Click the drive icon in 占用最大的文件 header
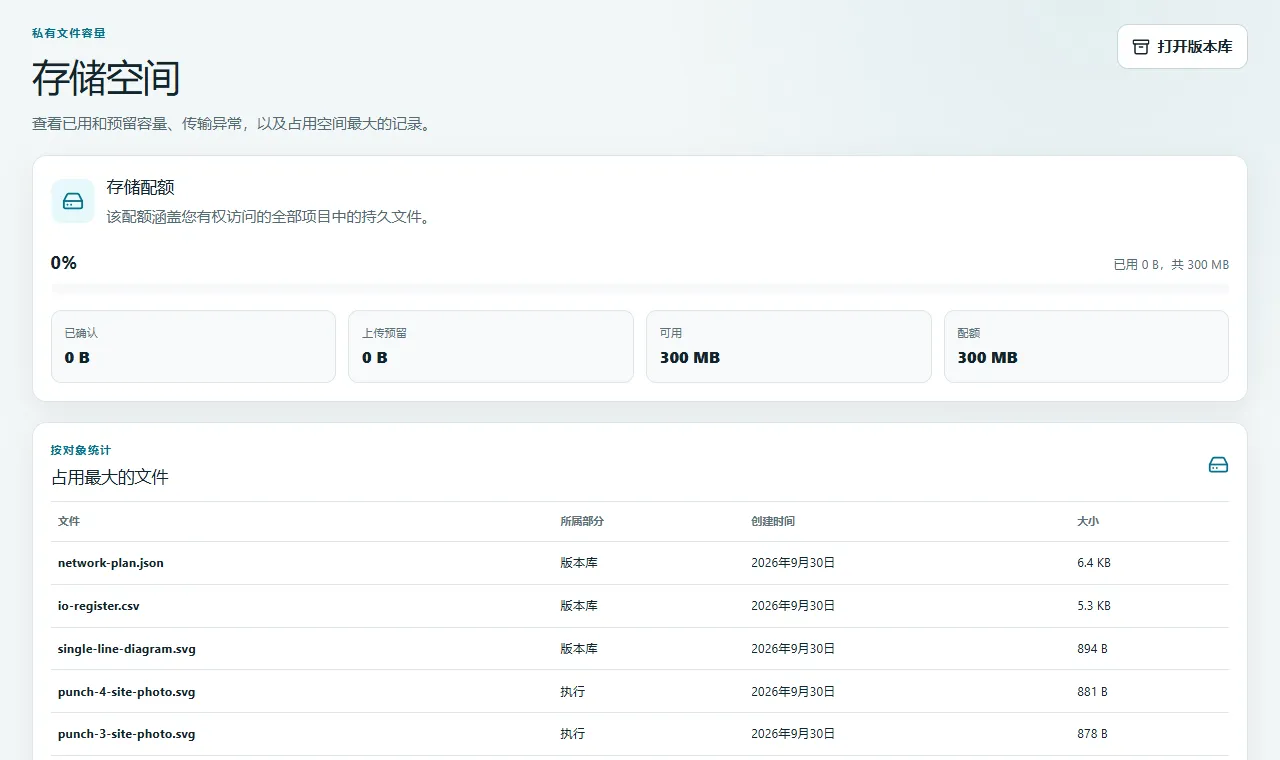The image size is (1280, 760). pyautogui.click(x=1218, y=465)
